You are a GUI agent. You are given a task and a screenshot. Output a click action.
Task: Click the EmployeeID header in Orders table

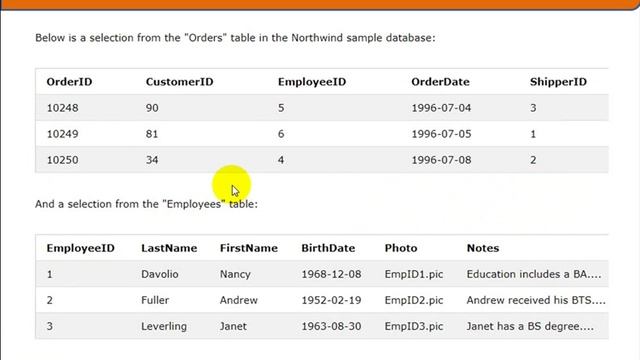point(312,82)
